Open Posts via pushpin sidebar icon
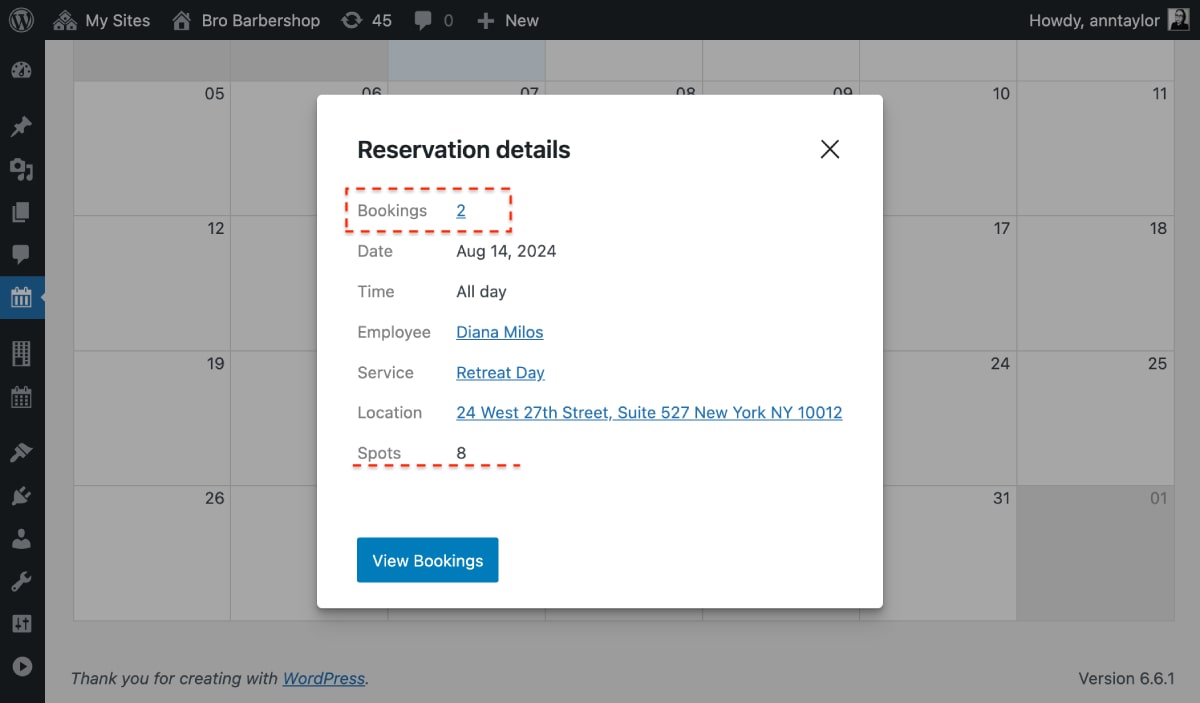The image size is (1200, 703). [21, 127]
